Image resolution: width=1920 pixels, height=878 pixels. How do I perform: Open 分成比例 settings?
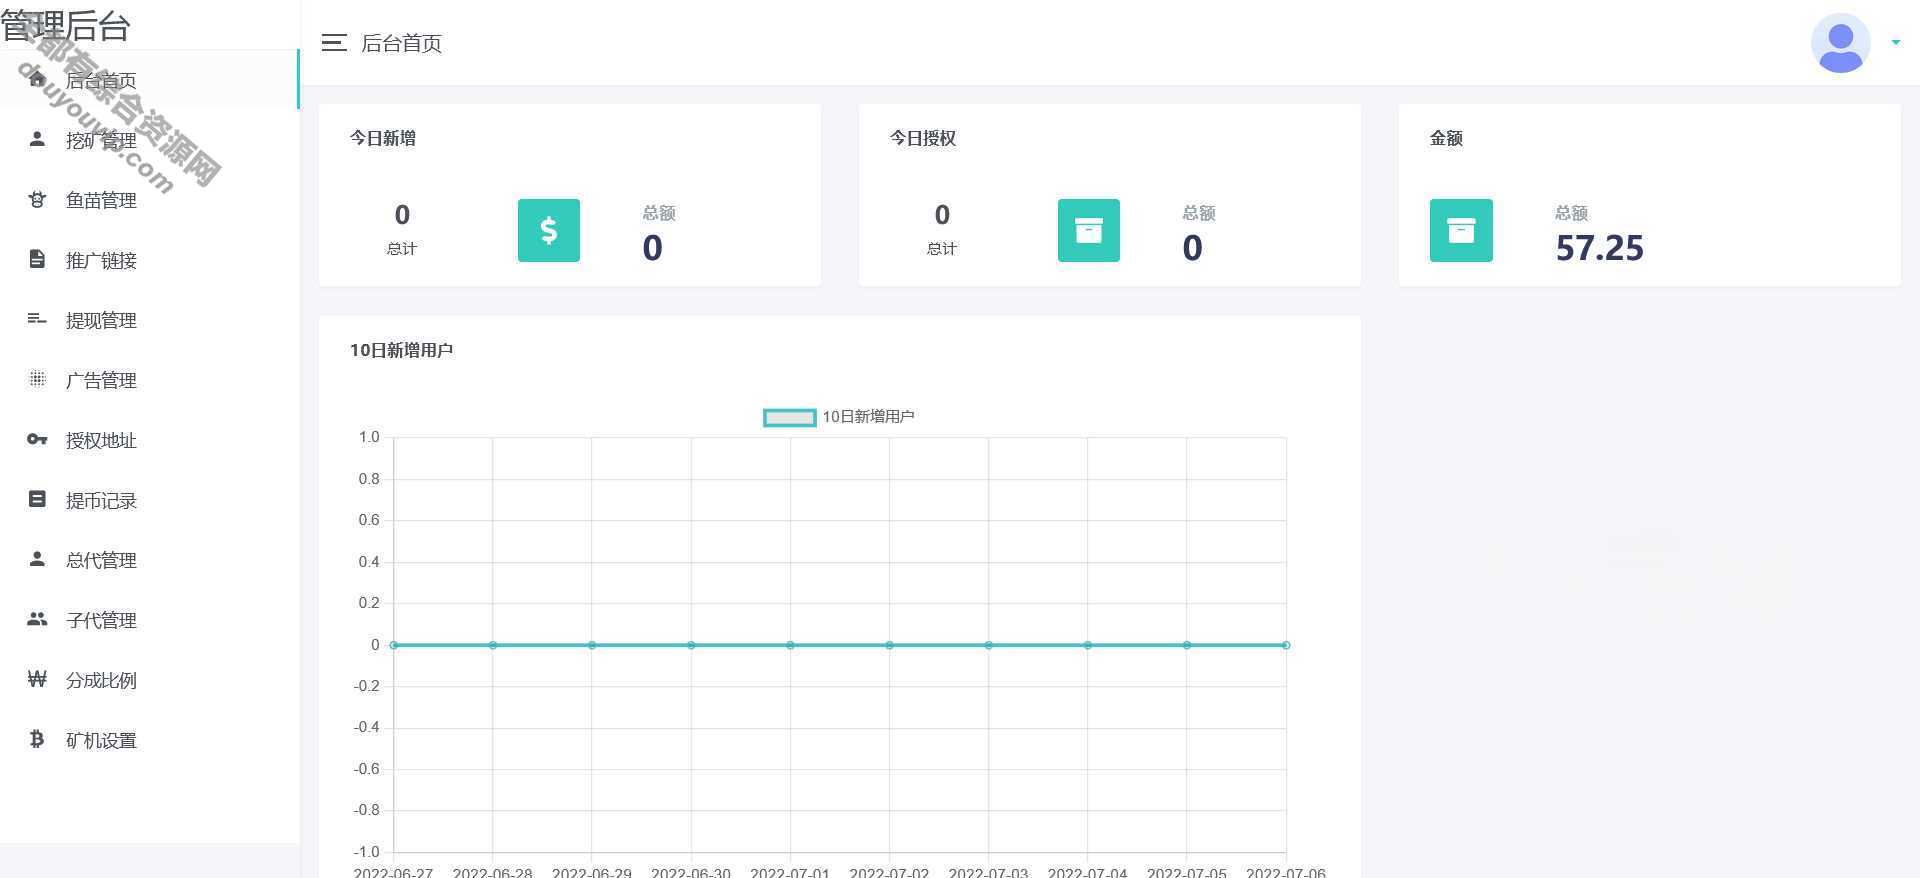pyautogui.click(x=150, y=680)
